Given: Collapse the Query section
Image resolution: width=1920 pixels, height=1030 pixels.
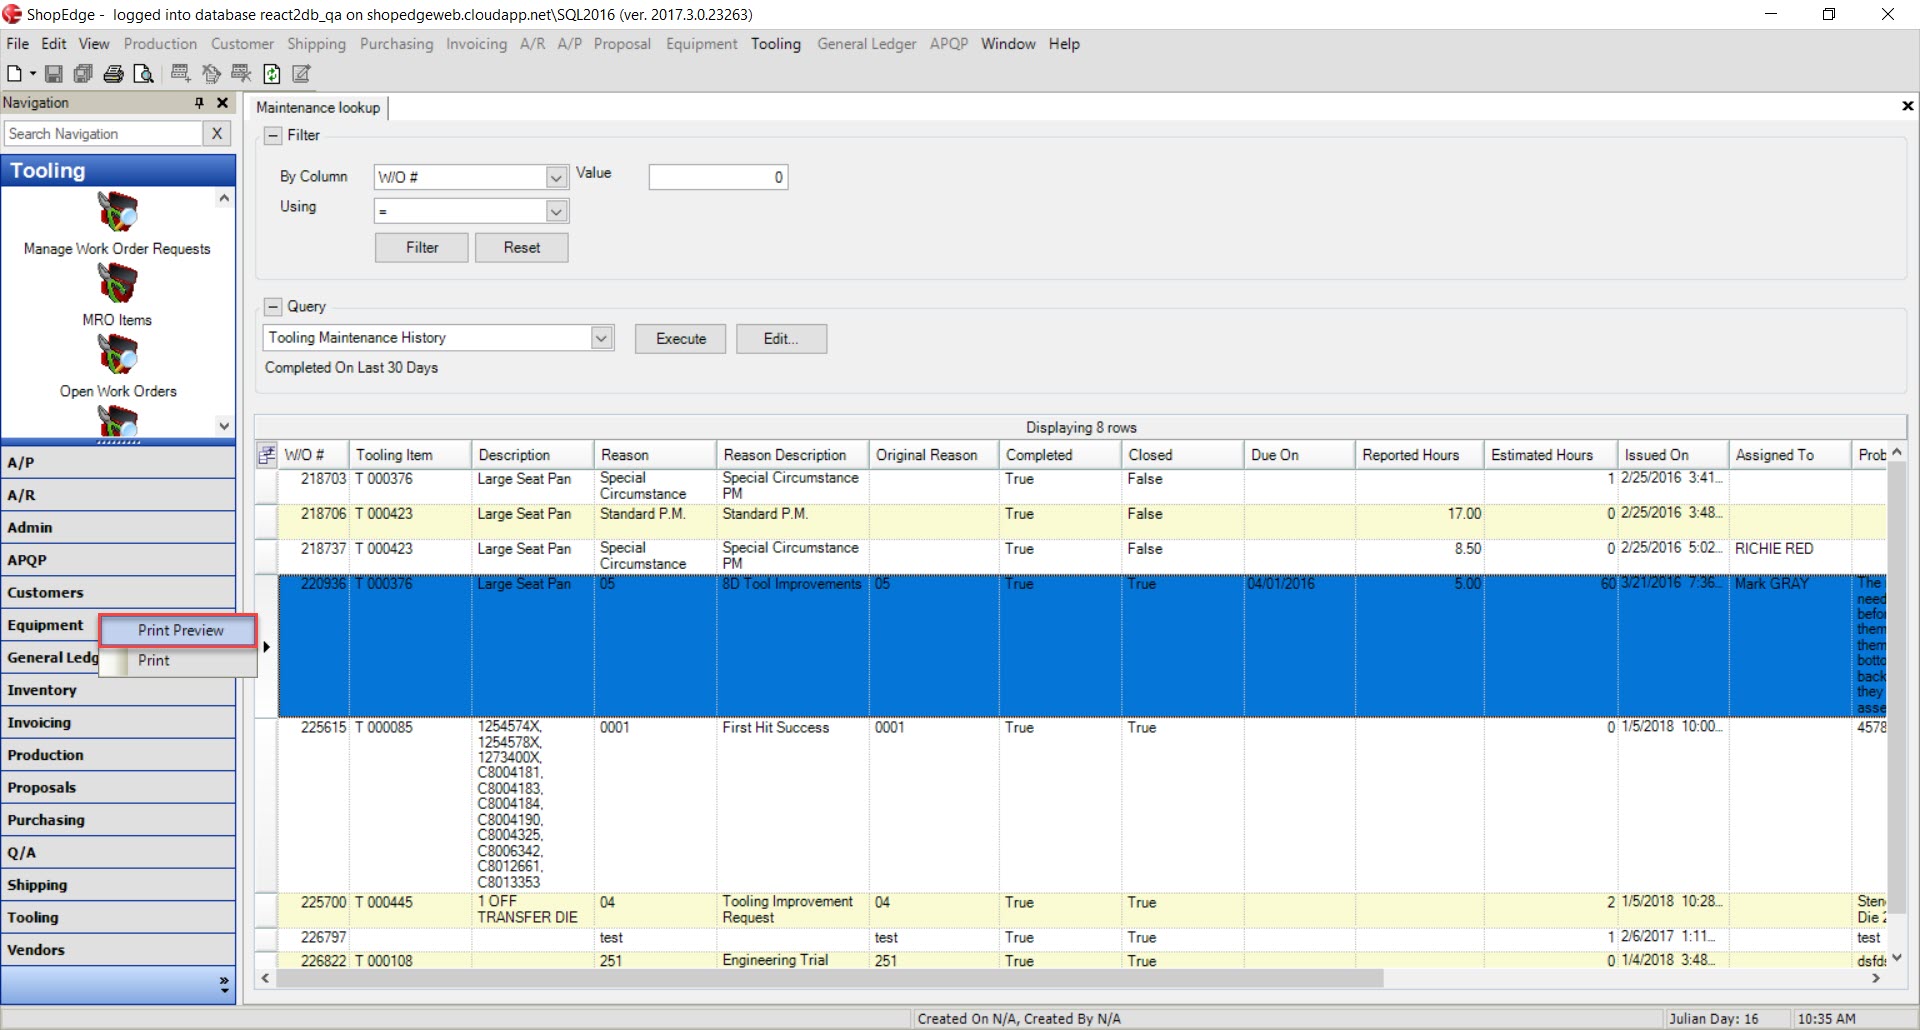Looking at the screenshot, I should pyautogui.click(x=273, y=307).
